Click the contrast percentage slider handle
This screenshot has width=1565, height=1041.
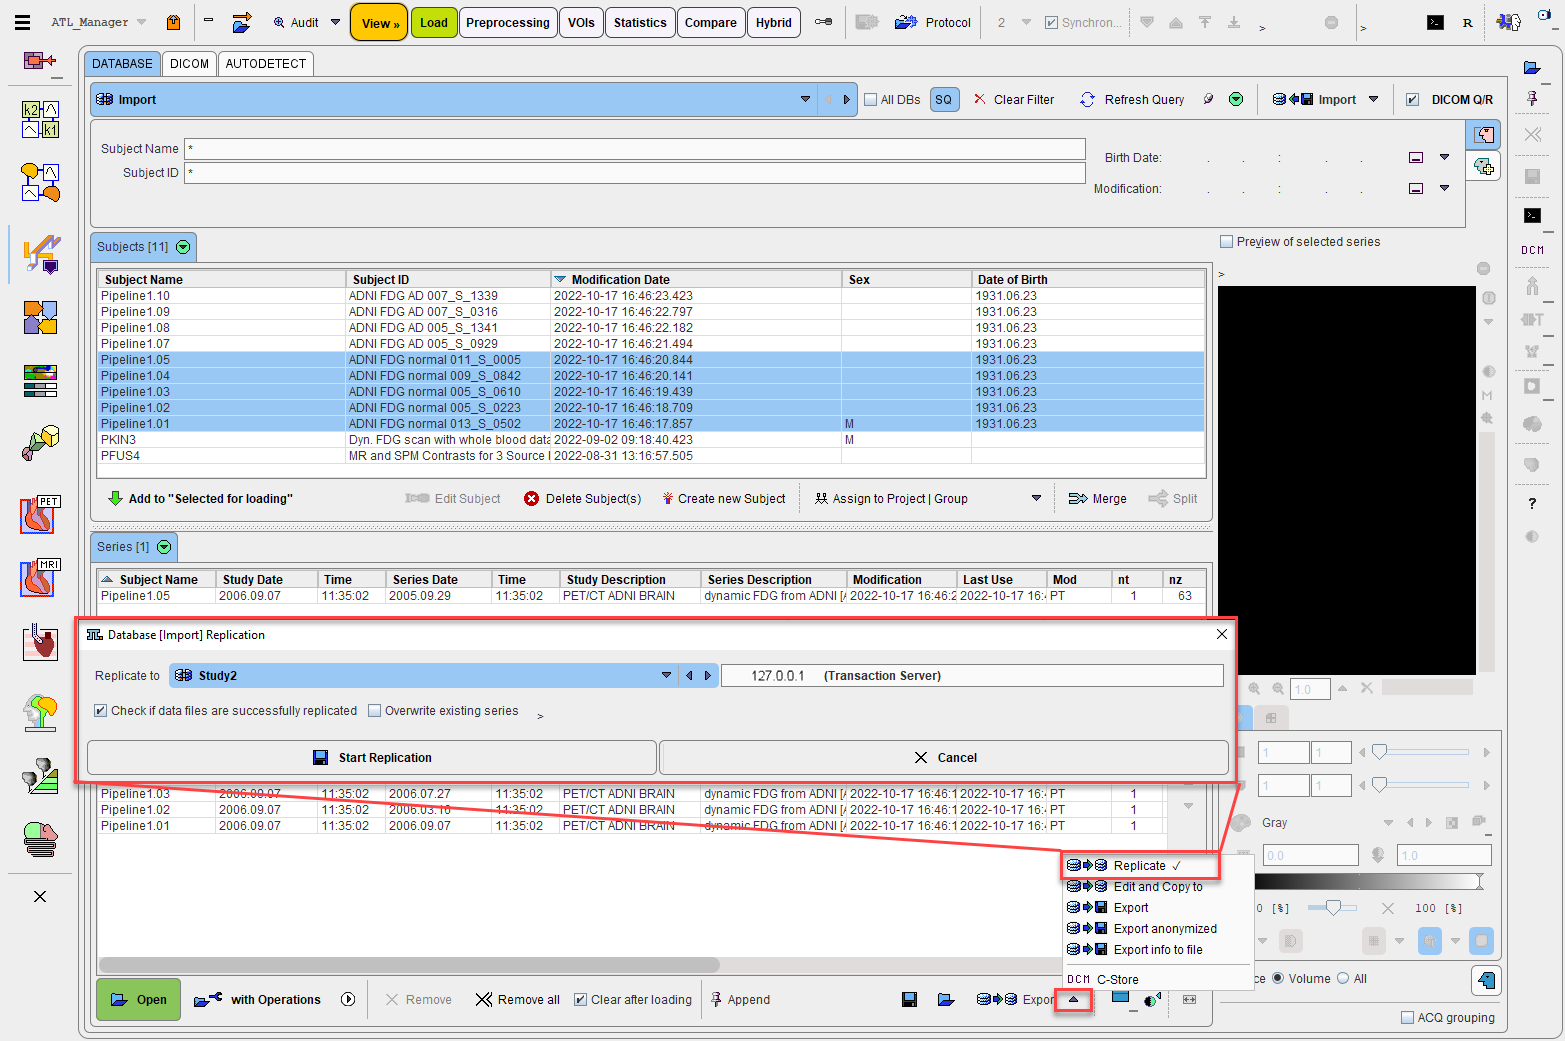pos(1332,907)
